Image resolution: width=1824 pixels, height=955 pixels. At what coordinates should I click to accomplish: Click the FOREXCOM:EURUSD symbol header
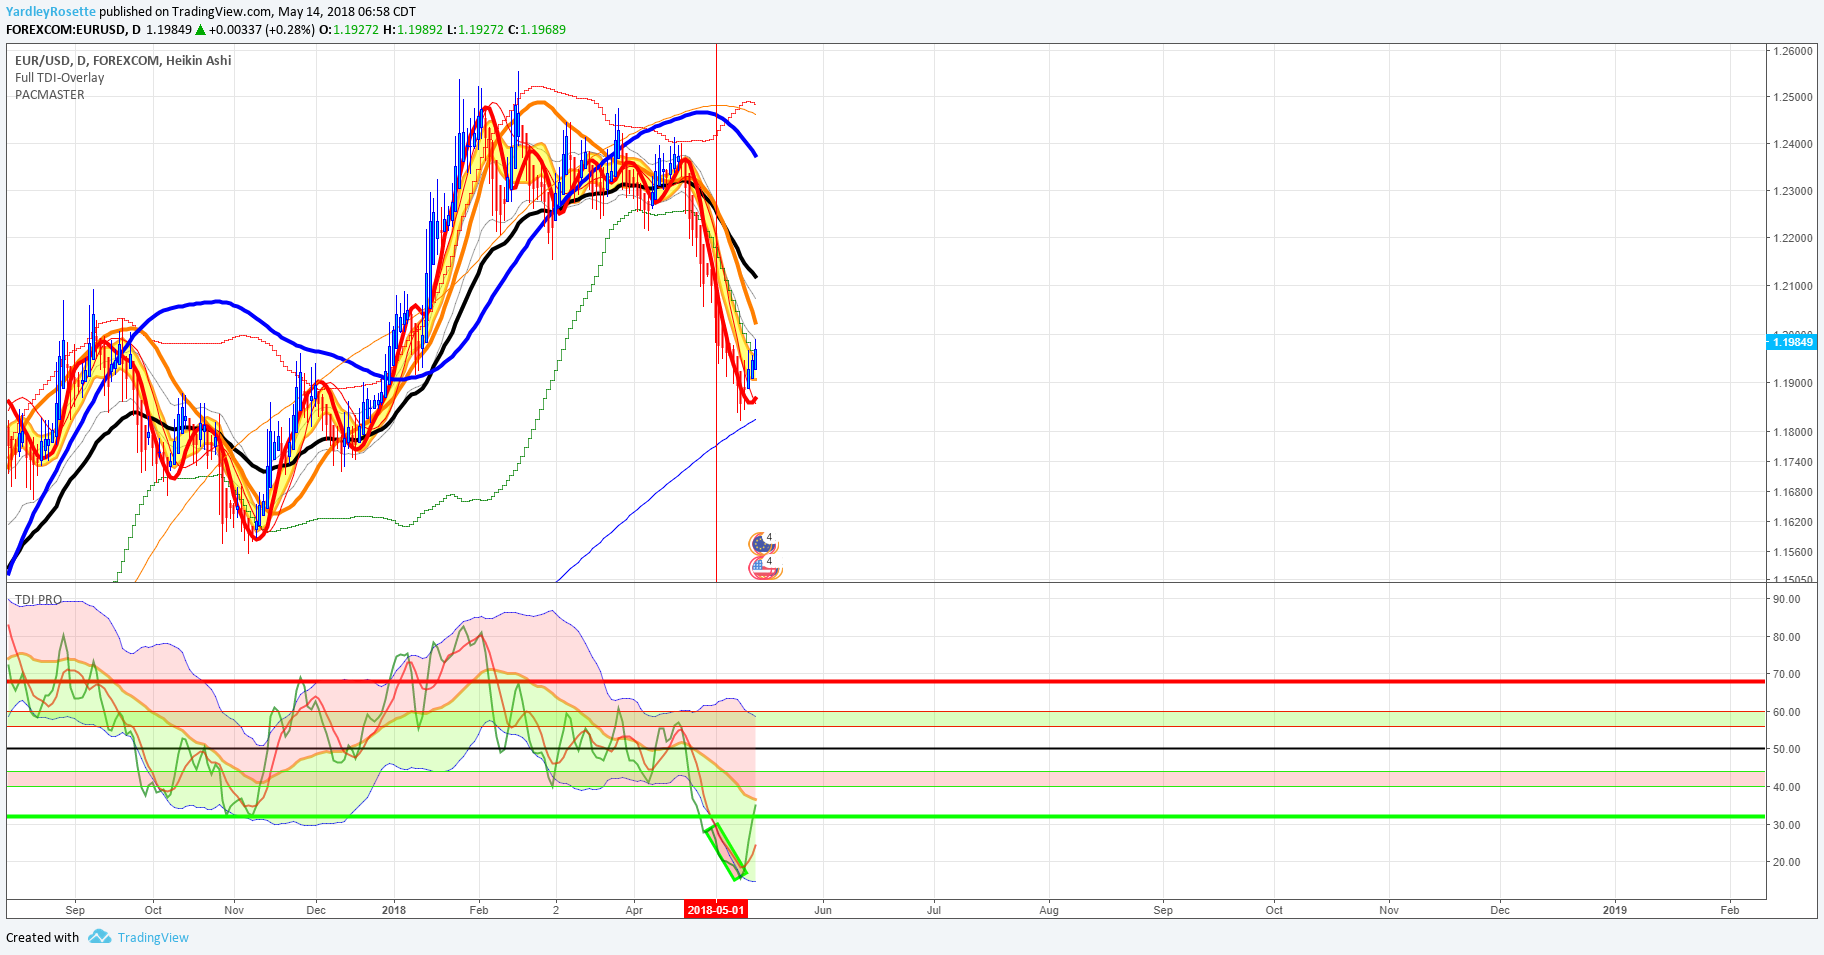click(x=73, y=30)
